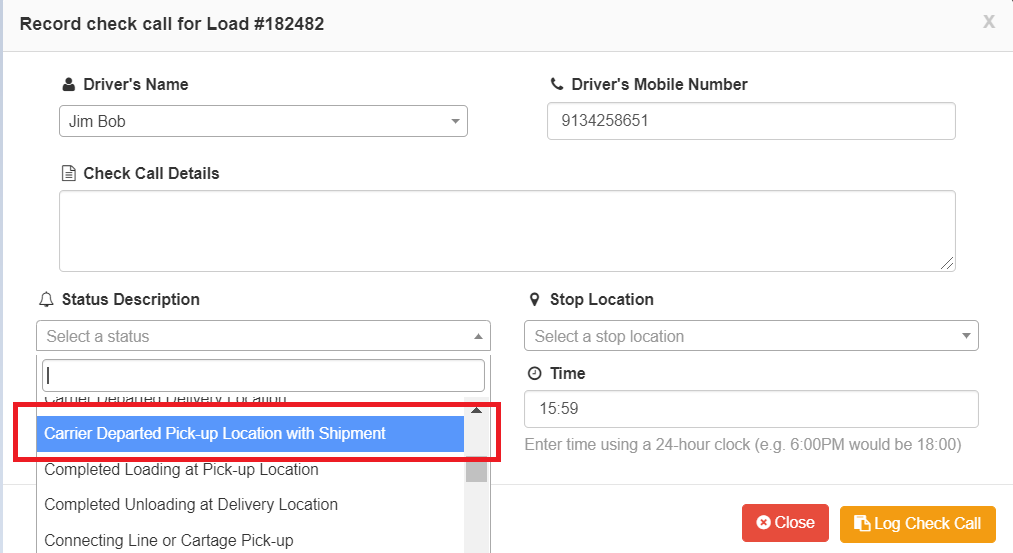1013x553 pixels.
Task: Collapse the Select a status dropdown
Action: point(263,336)
